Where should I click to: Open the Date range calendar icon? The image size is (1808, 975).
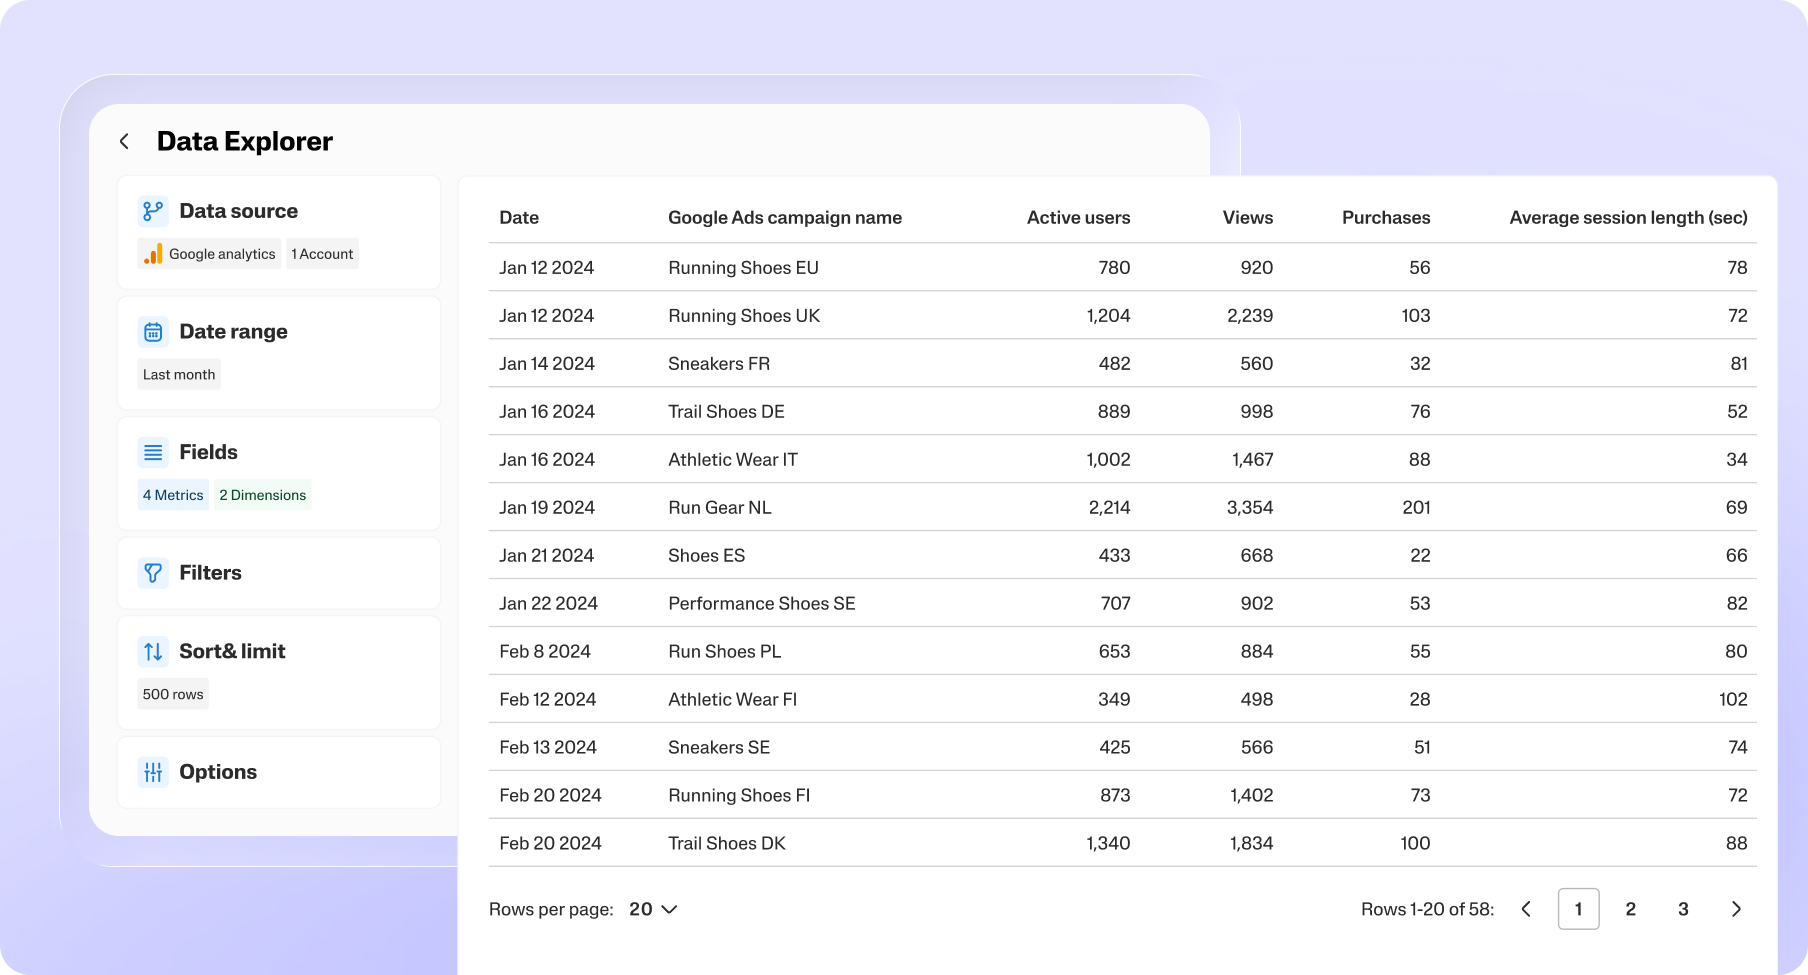[153, 331]
